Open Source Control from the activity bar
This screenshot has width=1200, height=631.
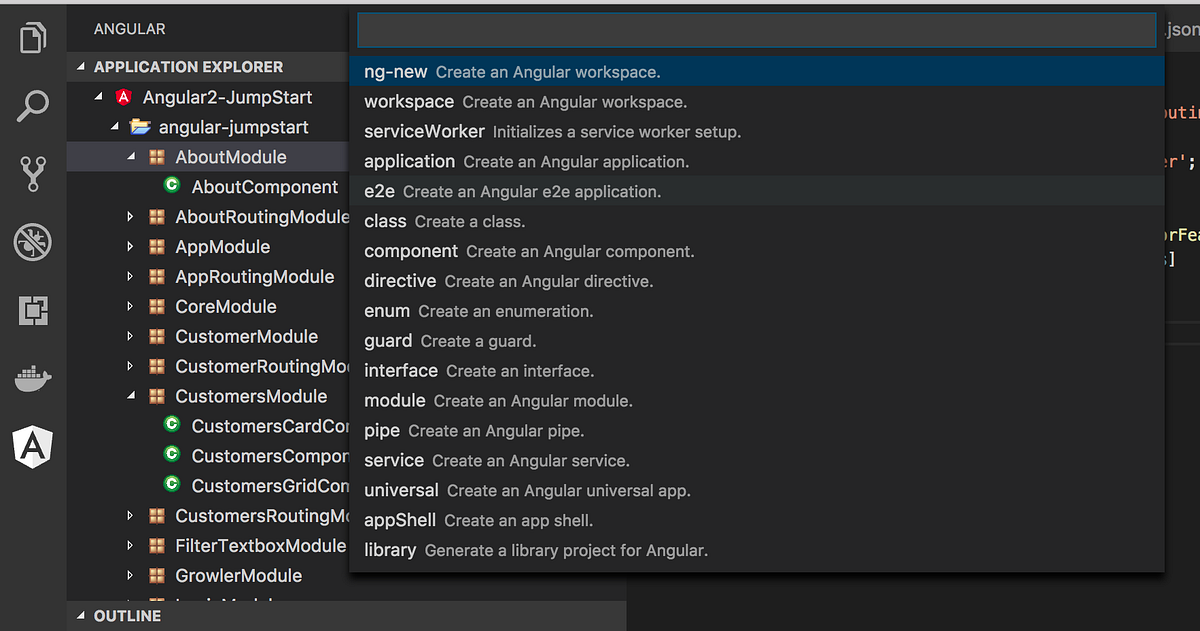click(x=33, y=173)
